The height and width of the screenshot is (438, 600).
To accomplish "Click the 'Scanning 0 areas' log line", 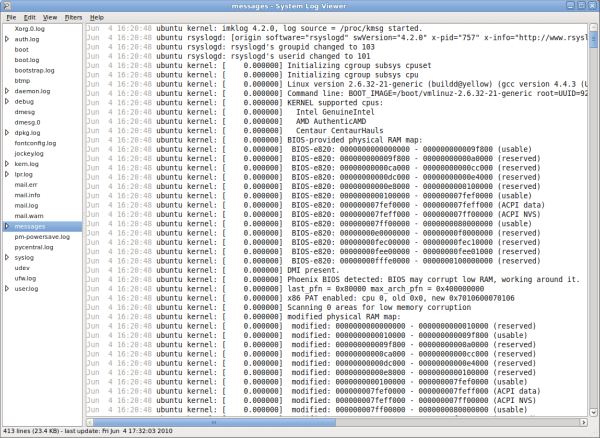I will click(278, 307).
